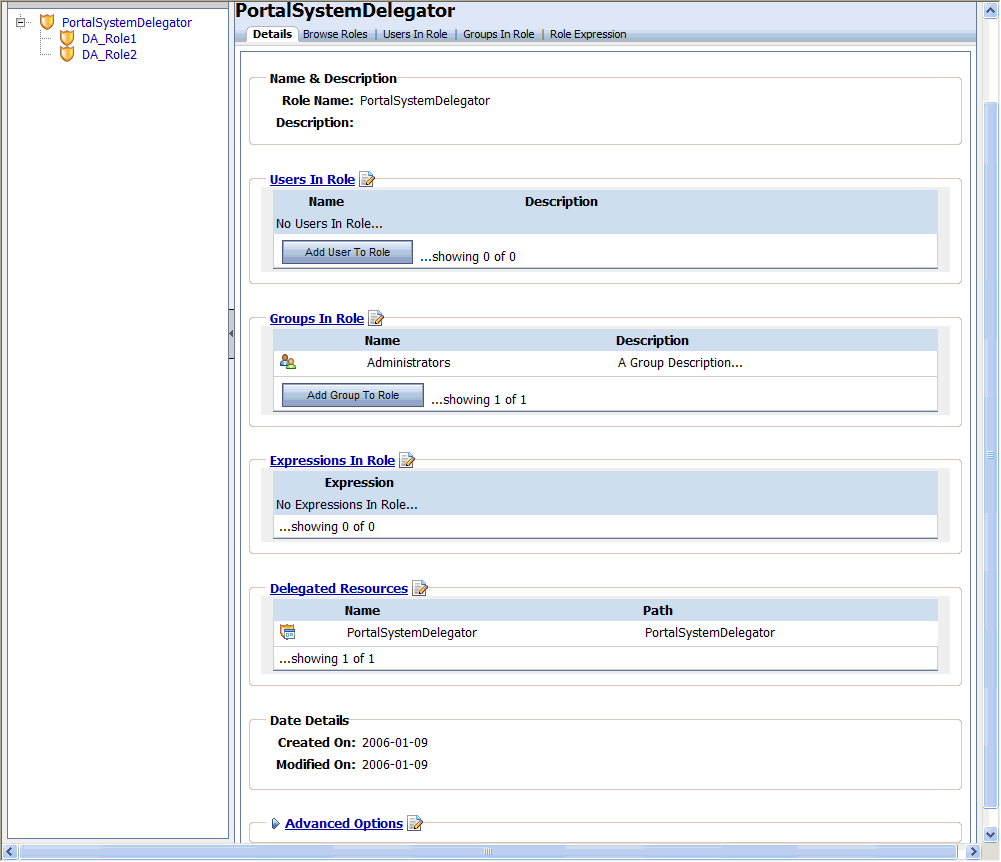Open the Groups In Role tab
This screenshot has height=862, width=1001.
[499, 34]
